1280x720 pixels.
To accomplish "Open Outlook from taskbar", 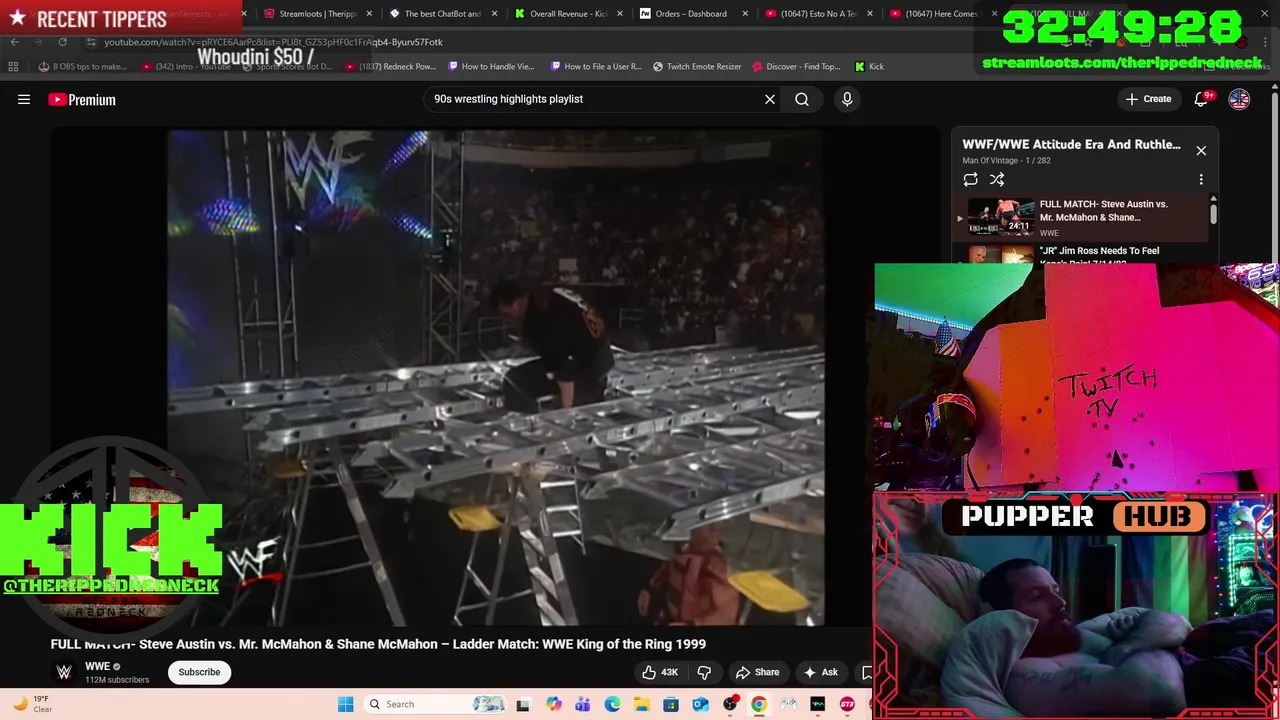I will point(700,704).
